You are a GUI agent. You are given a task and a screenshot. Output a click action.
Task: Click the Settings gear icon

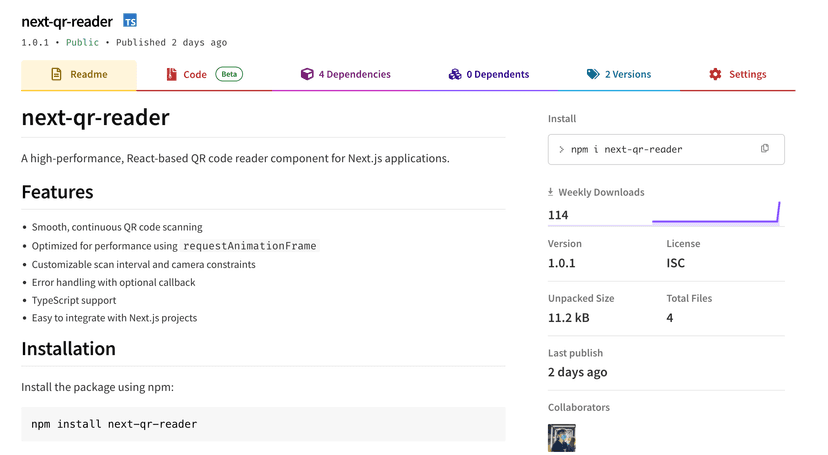tap(715, 75)
